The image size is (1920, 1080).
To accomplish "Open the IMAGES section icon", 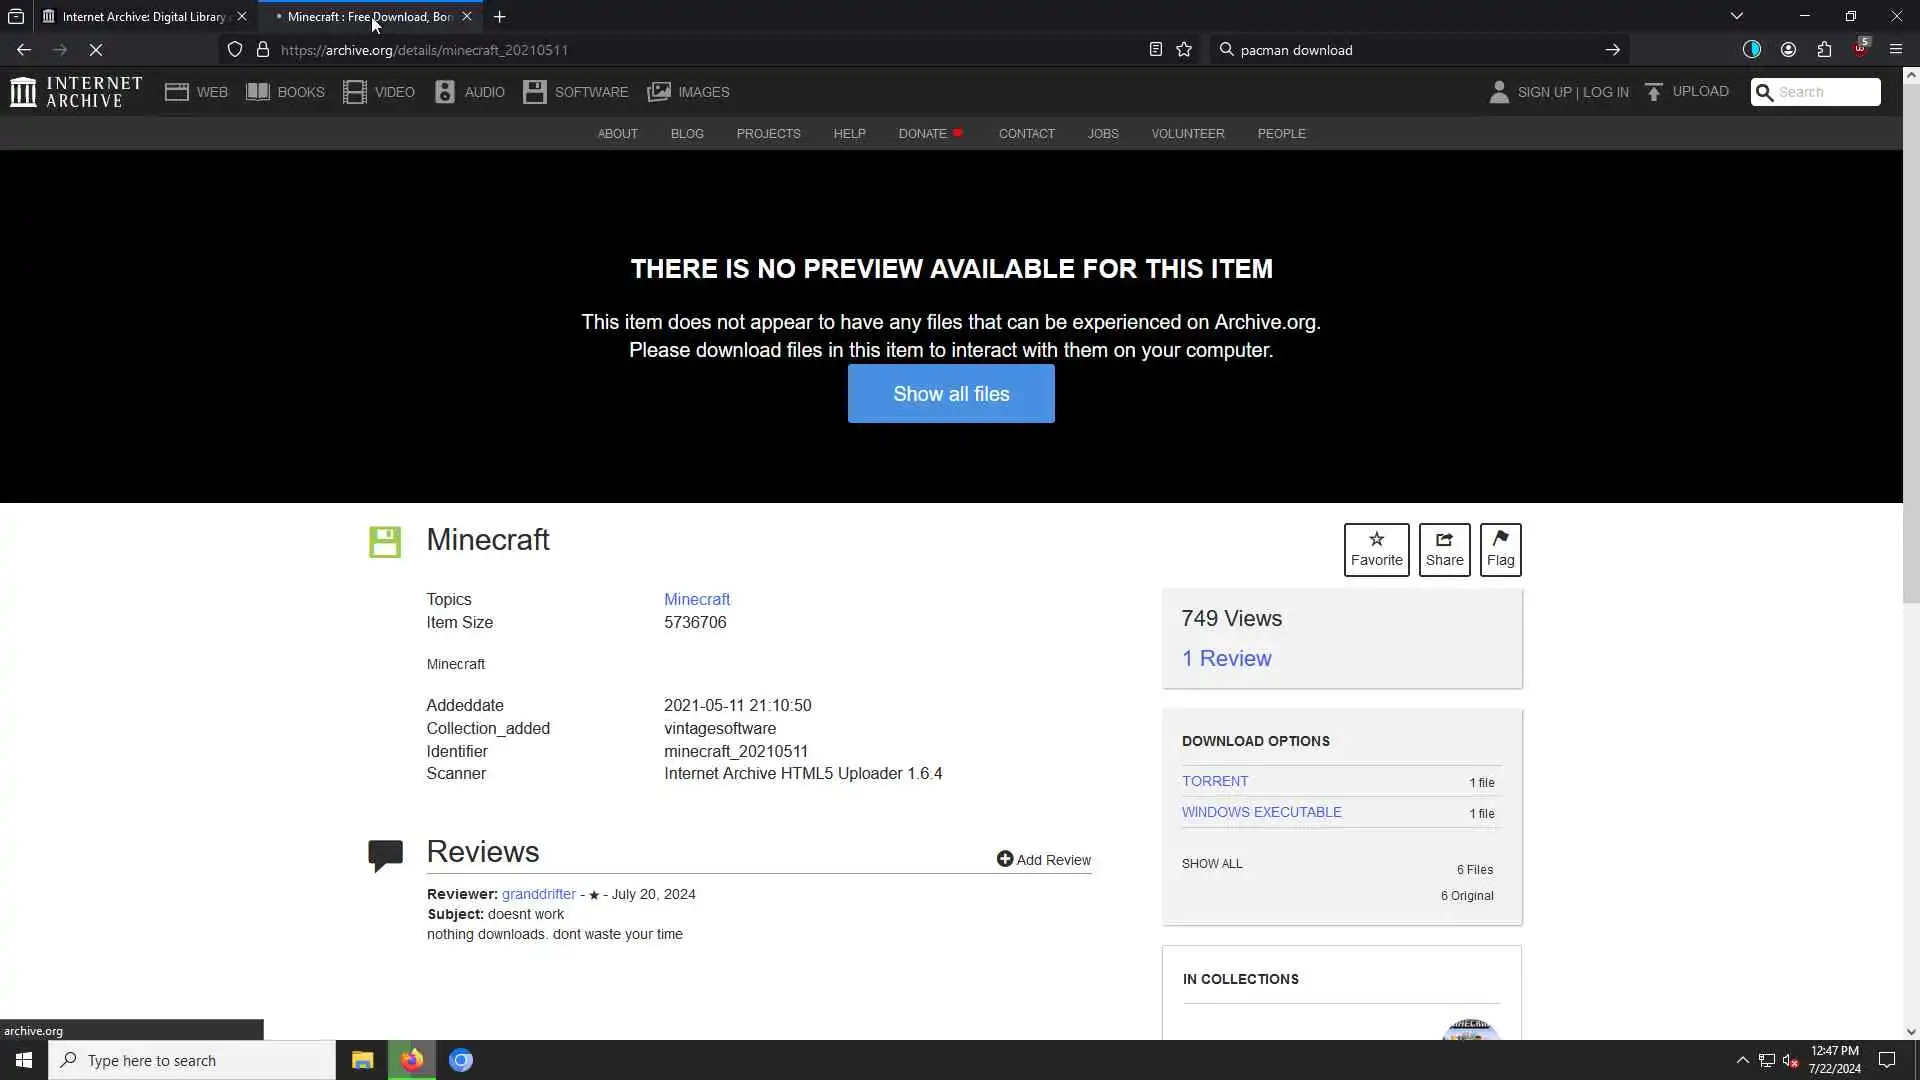I will coord(659,92).
